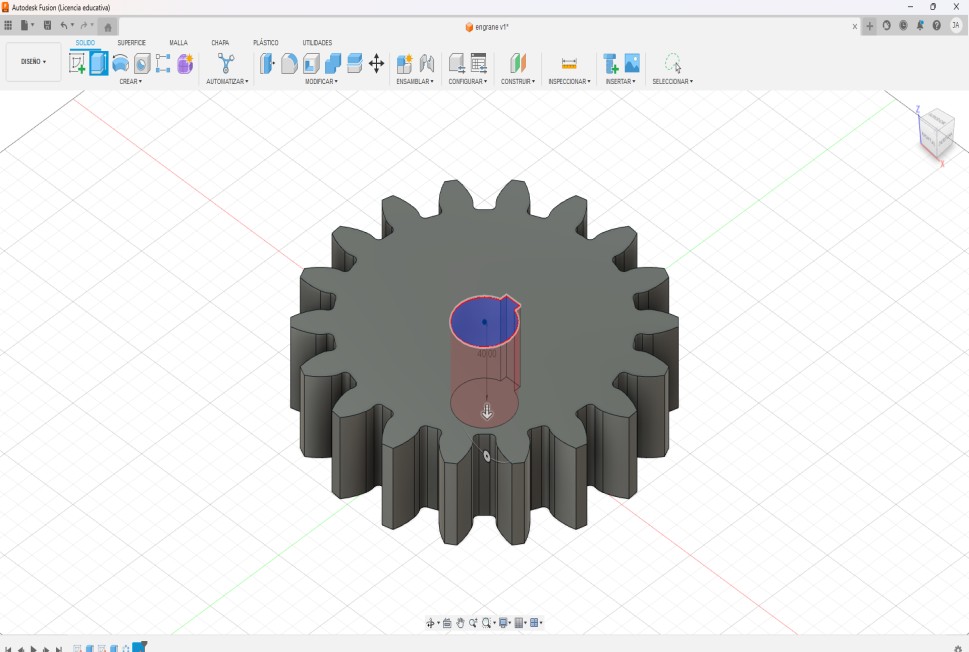Select the Press Pull tool
The image size is (969, 652).
pos(267,63)
